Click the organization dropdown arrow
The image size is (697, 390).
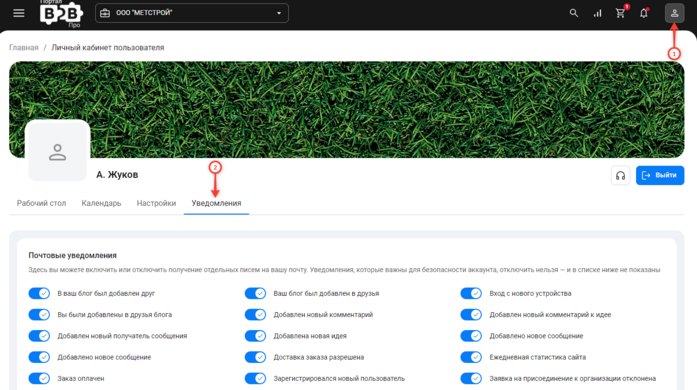pyautogui.click(x=279, y=13)
